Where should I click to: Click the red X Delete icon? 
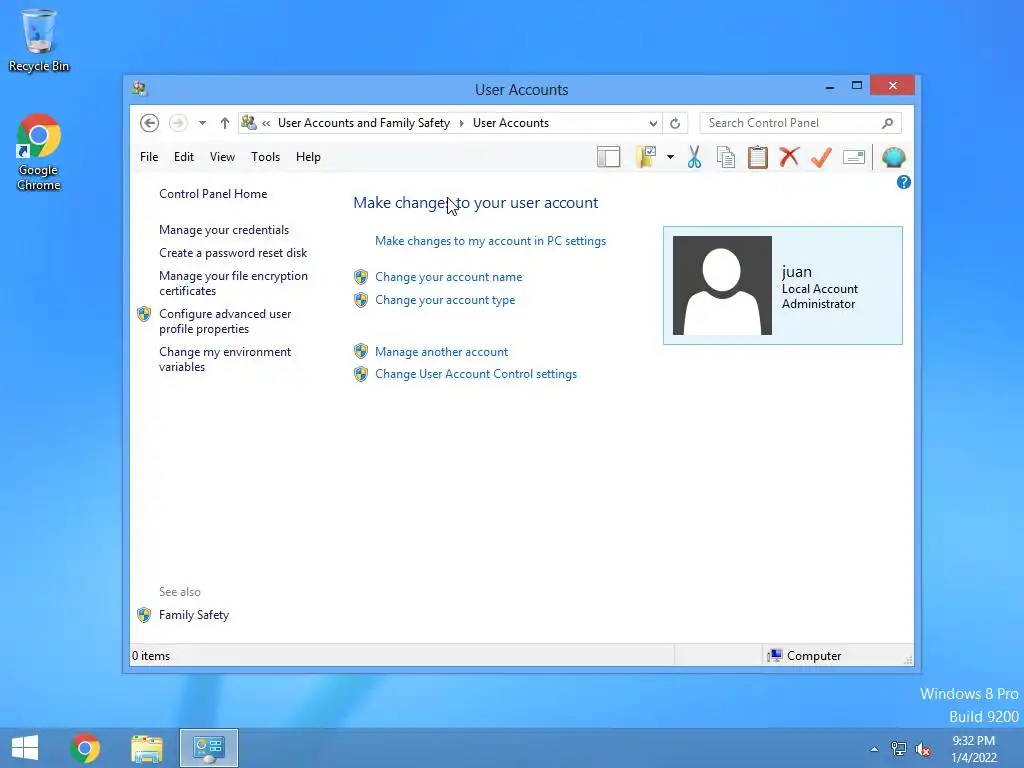pyautogui.click(x=790, y=157)
